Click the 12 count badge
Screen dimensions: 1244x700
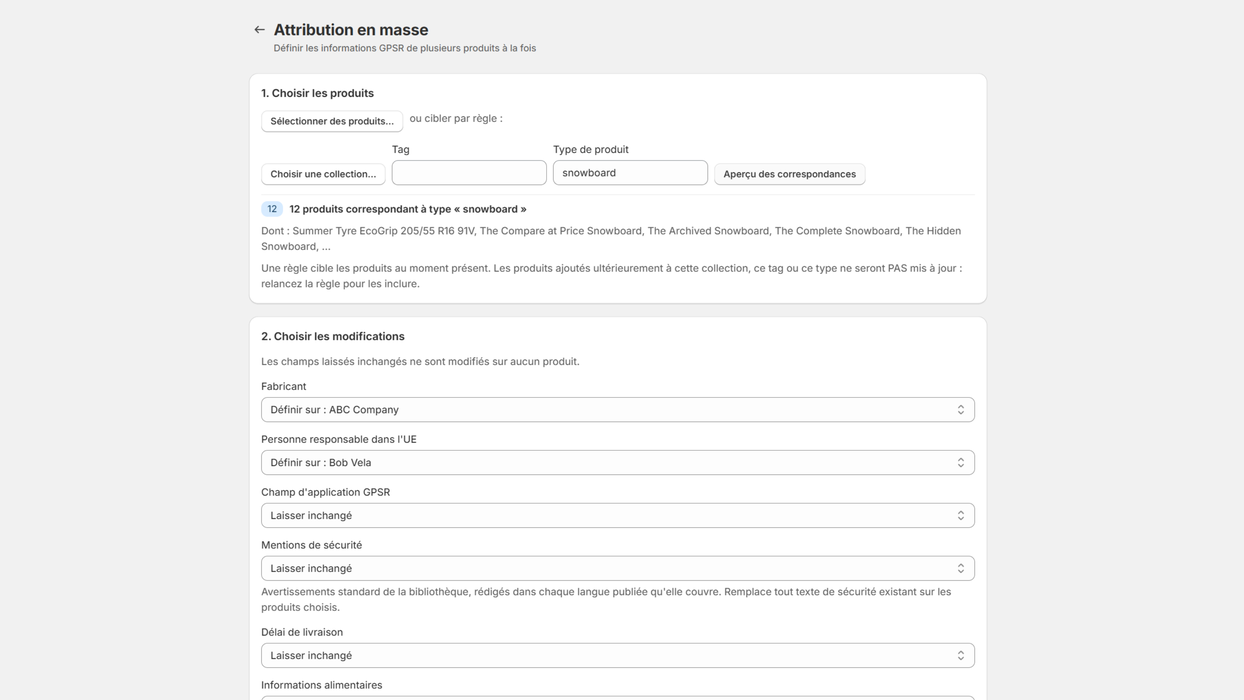[x=272, y=209]
